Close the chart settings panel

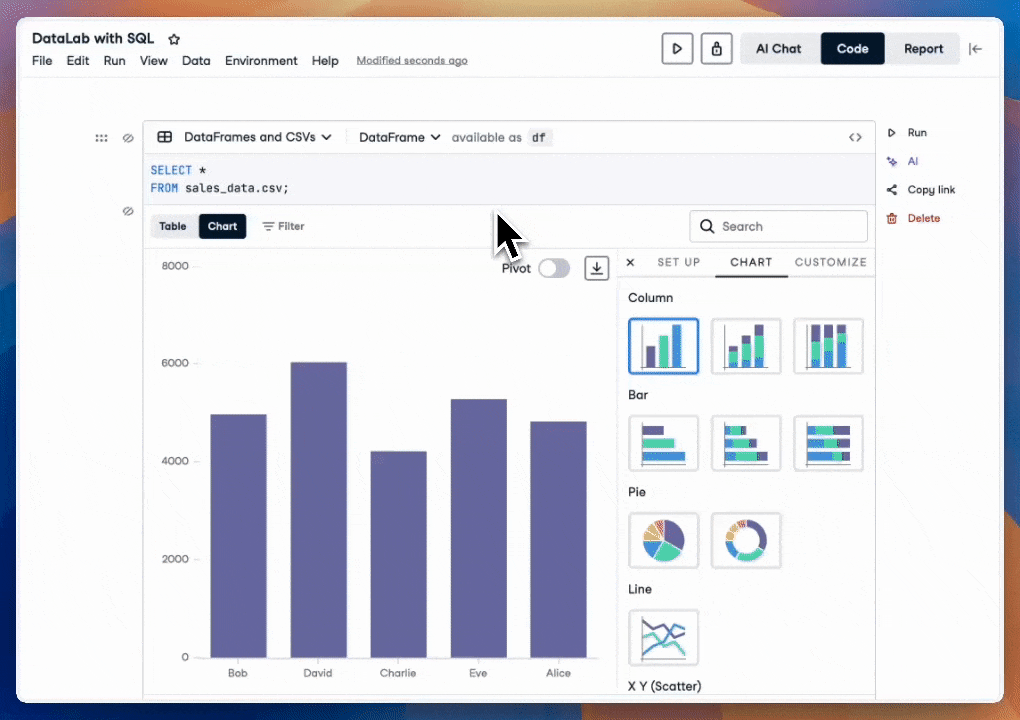pos(630,262)
